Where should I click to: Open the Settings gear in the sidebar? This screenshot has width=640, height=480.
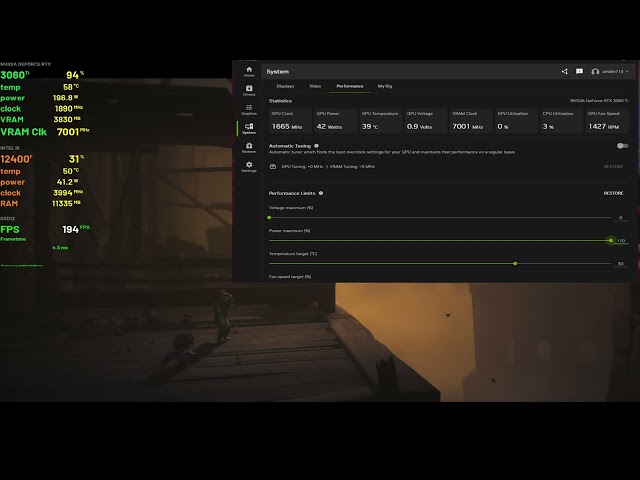[249, 167]
